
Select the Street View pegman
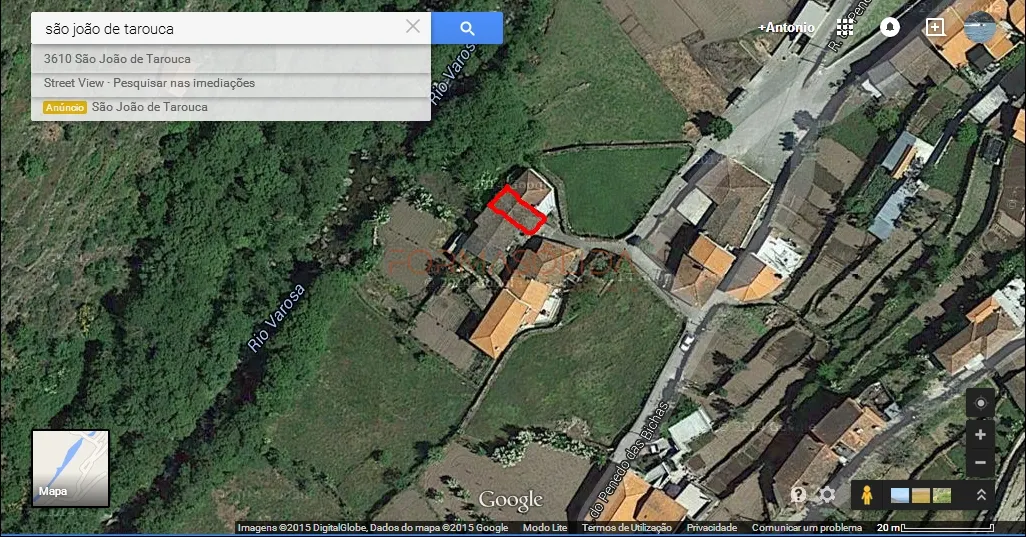click(x=866, y=495)
